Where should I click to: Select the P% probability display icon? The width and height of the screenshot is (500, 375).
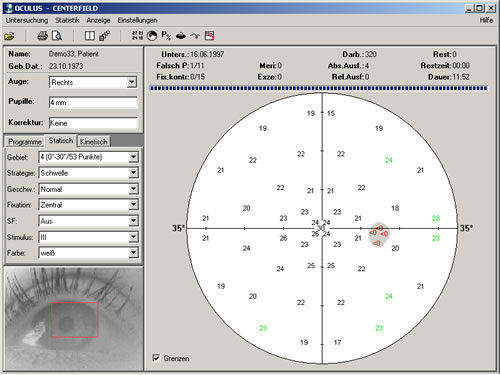tap(166, 35)
